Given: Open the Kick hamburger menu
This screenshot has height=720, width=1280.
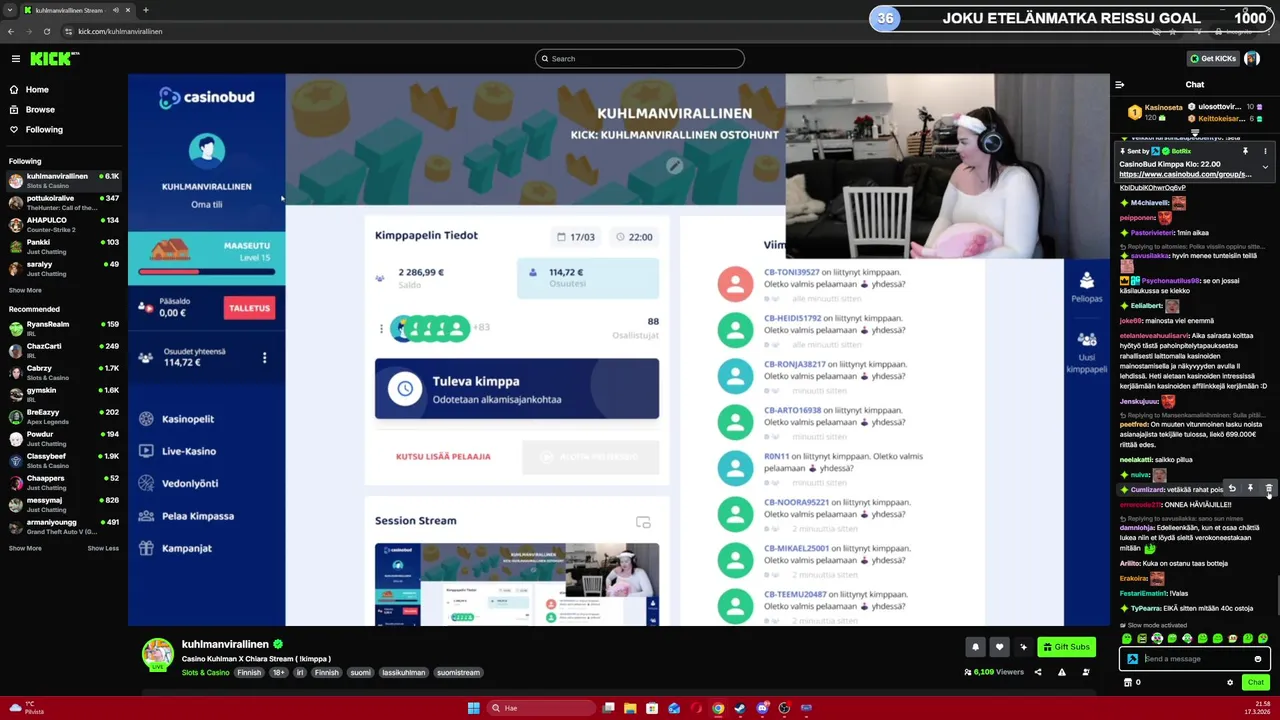Looking at the screenshot, I should pos(15,59).
